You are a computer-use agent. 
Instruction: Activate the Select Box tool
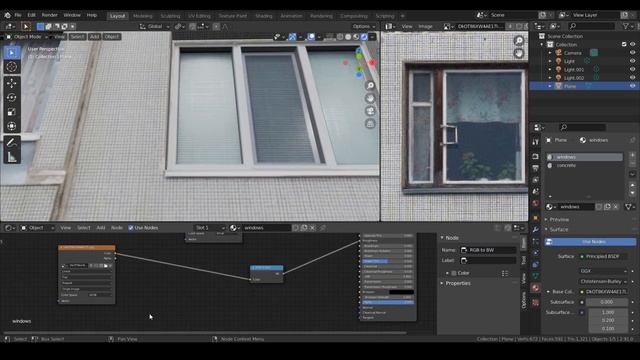click(11, 53)
